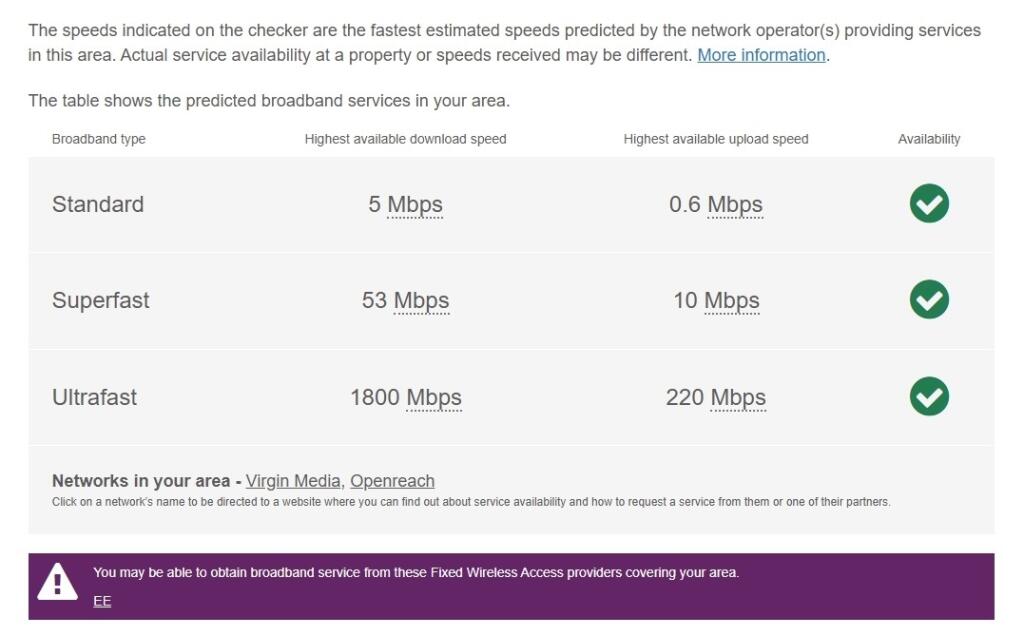Viewport: 1024px width, 636px height.
Task: Click Mbps abbreviation in Superfast upload speed
Action: (731, 301)
